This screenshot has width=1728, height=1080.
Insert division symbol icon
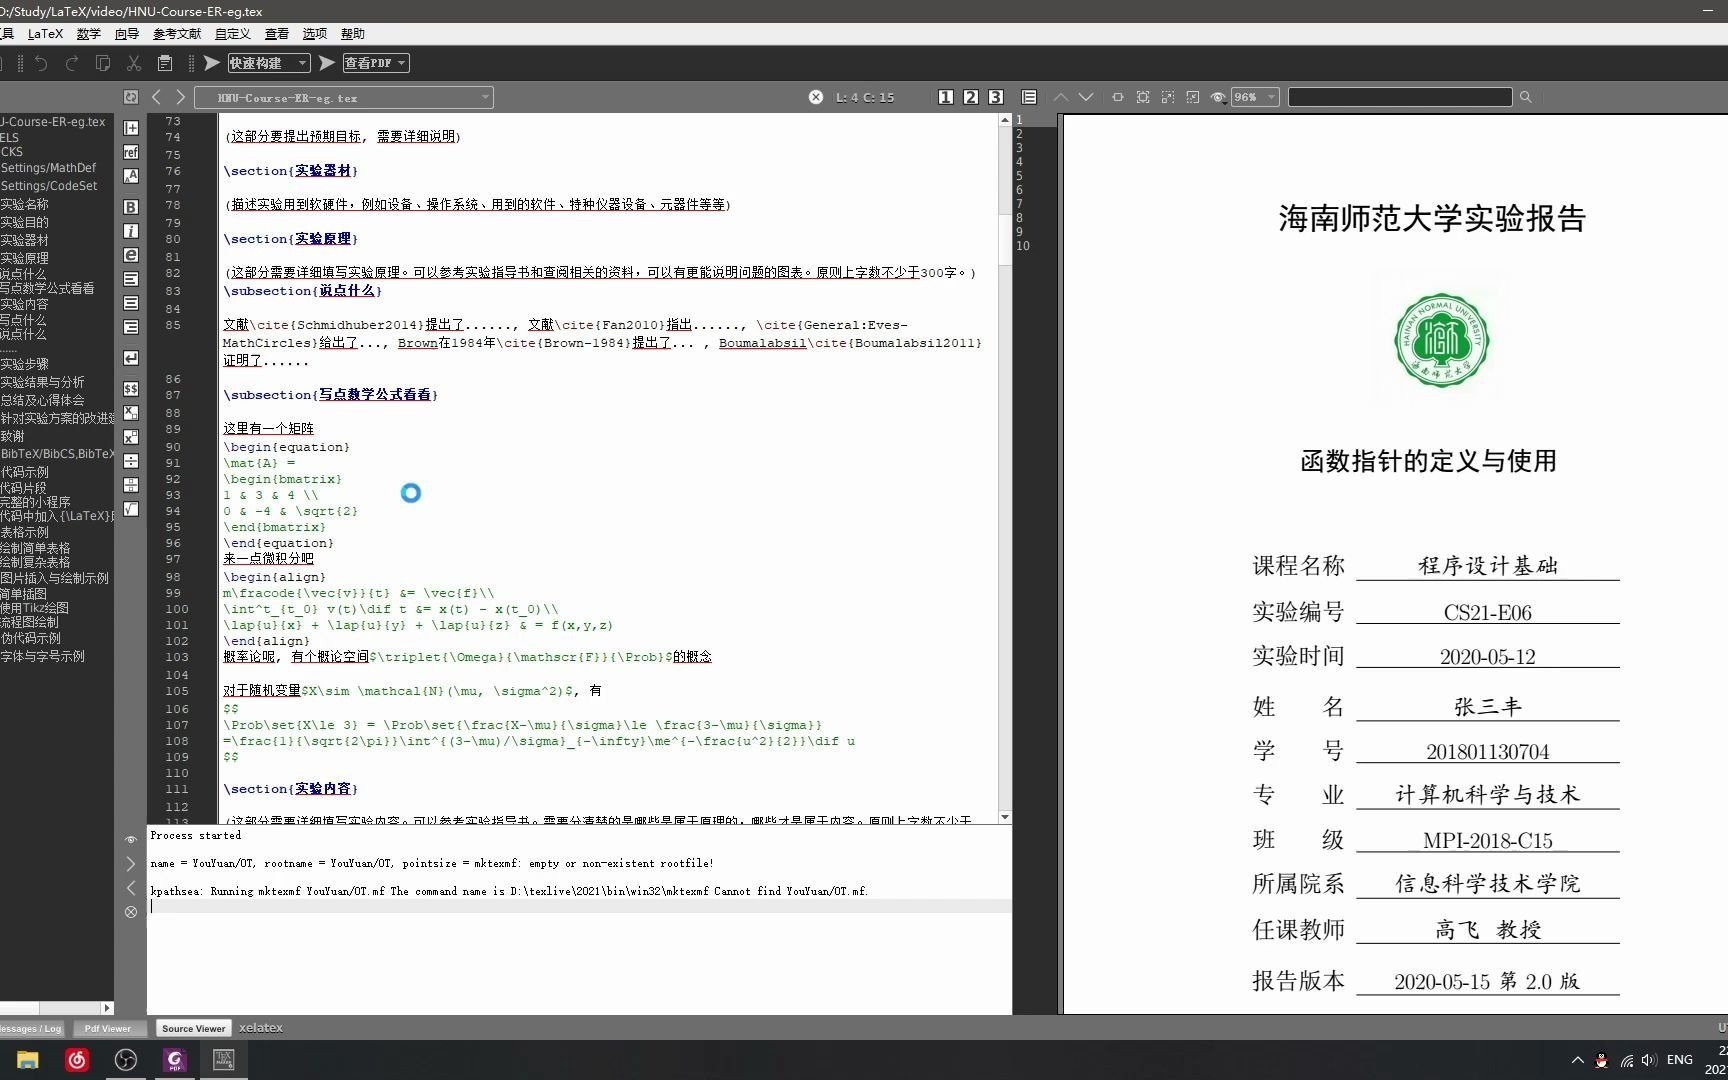coord(131,461)
